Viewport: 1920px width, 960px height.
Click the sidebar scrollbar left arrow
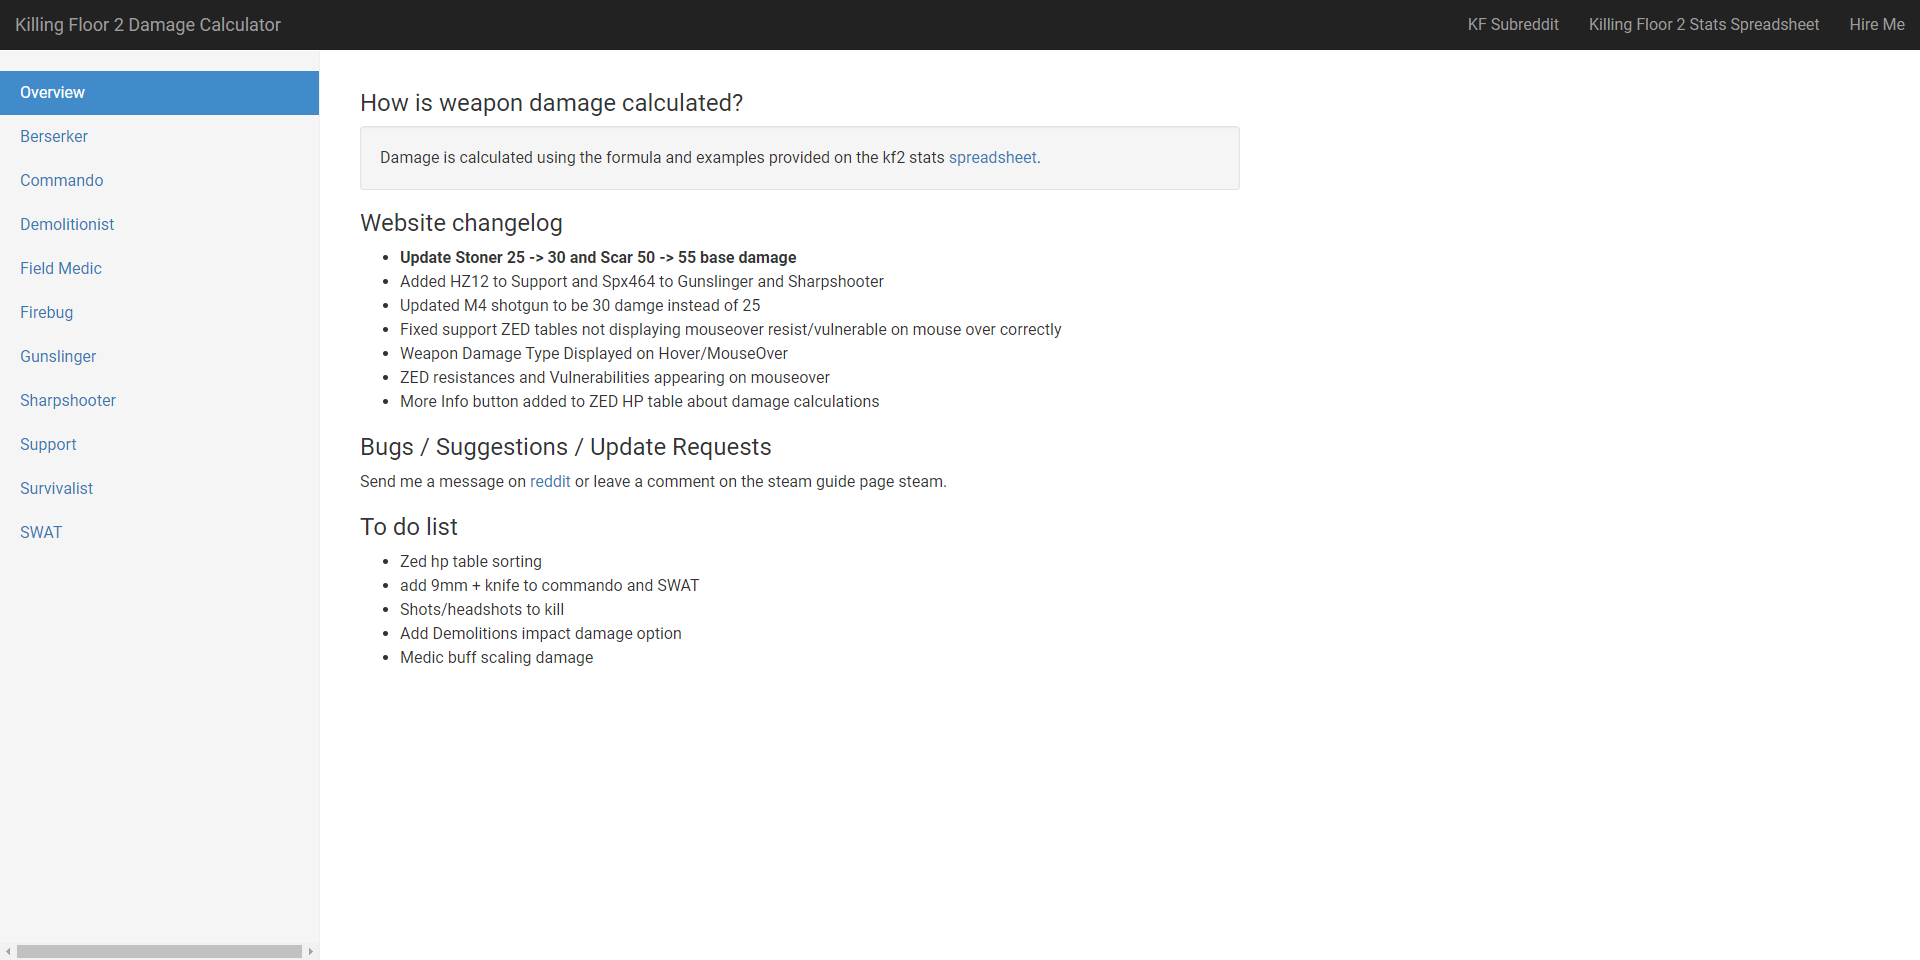(x=8, y=952)
